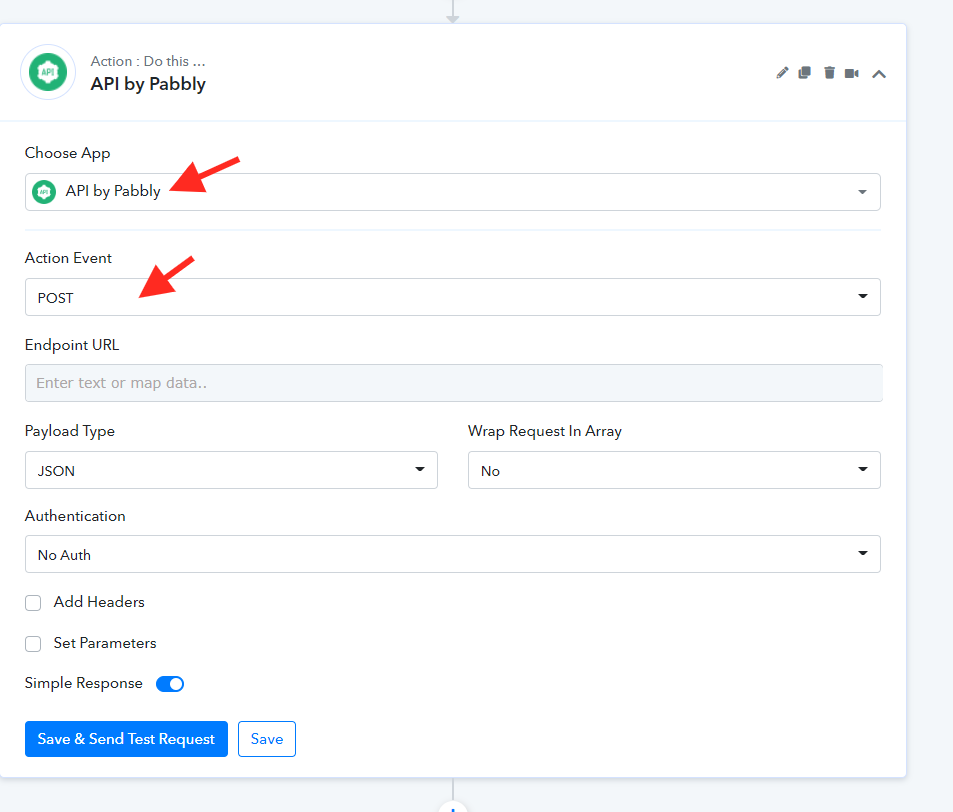This screenshot has height=812, width=953.
Task: Click the large API by Pabbly logo
Action: [48, 72]
